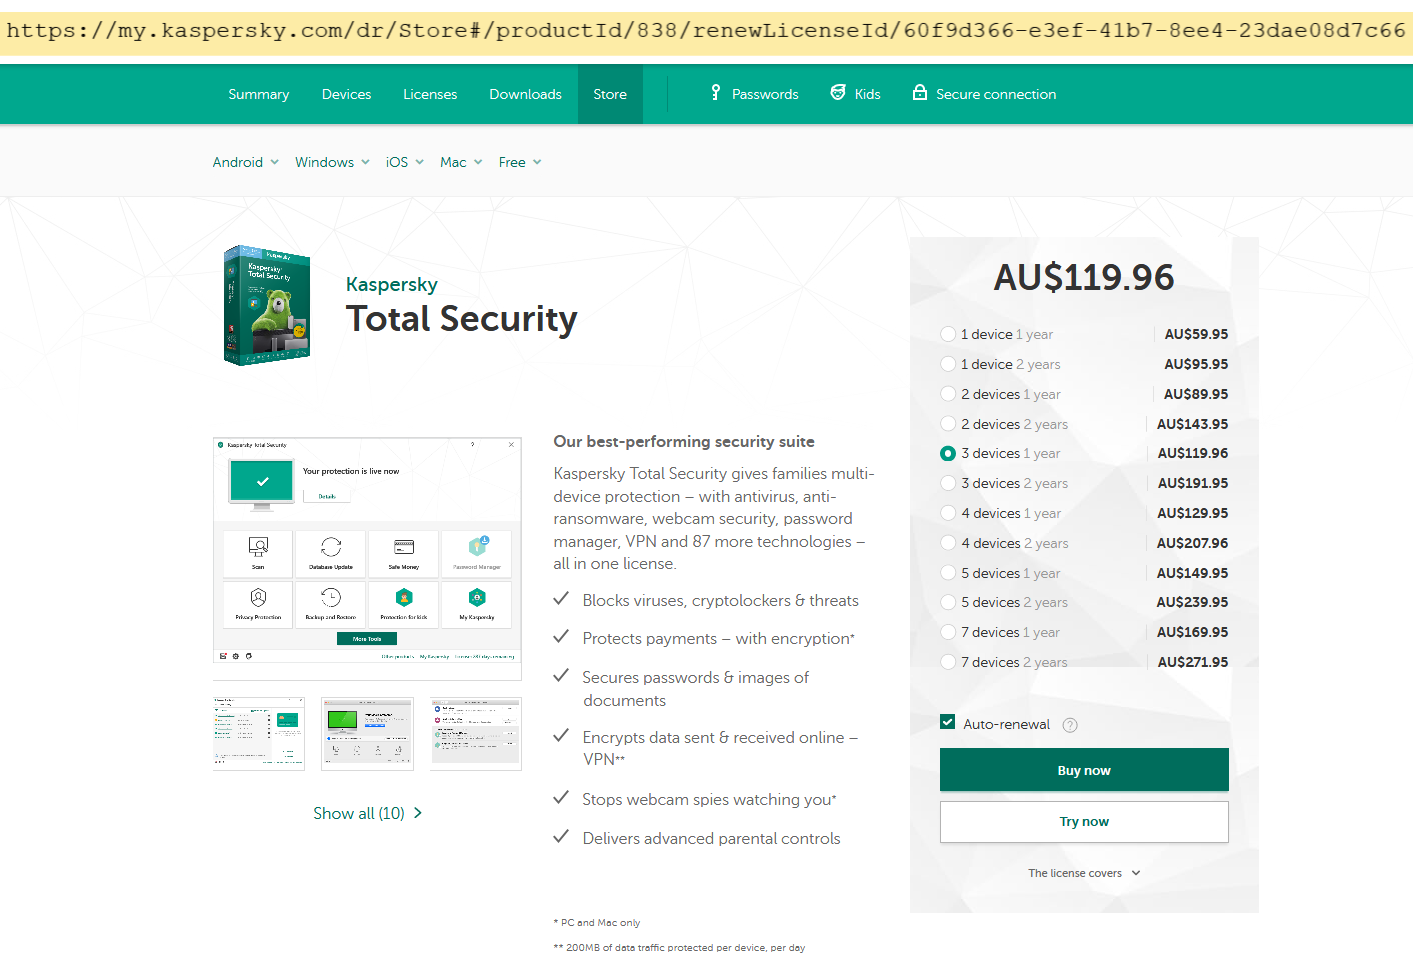Switch to the Downloads tab
1413x973 pixels.
(525, 94)
